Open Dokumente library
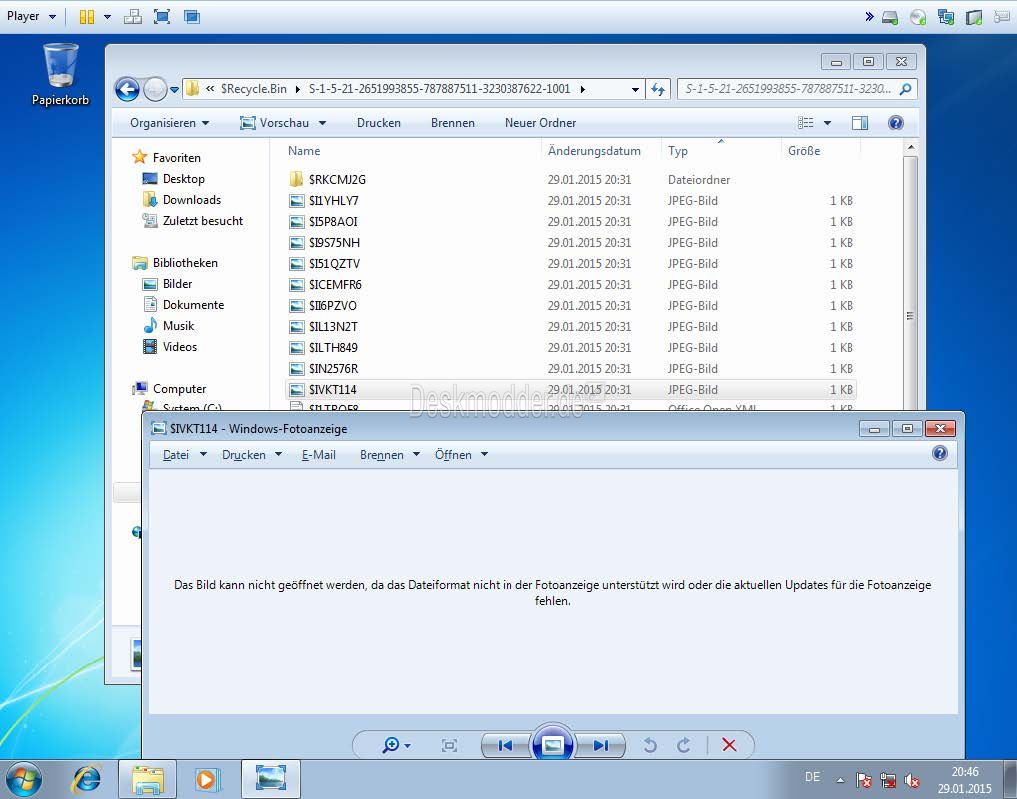This screenshot has height=799, width=1017. [x=184, y=305]
